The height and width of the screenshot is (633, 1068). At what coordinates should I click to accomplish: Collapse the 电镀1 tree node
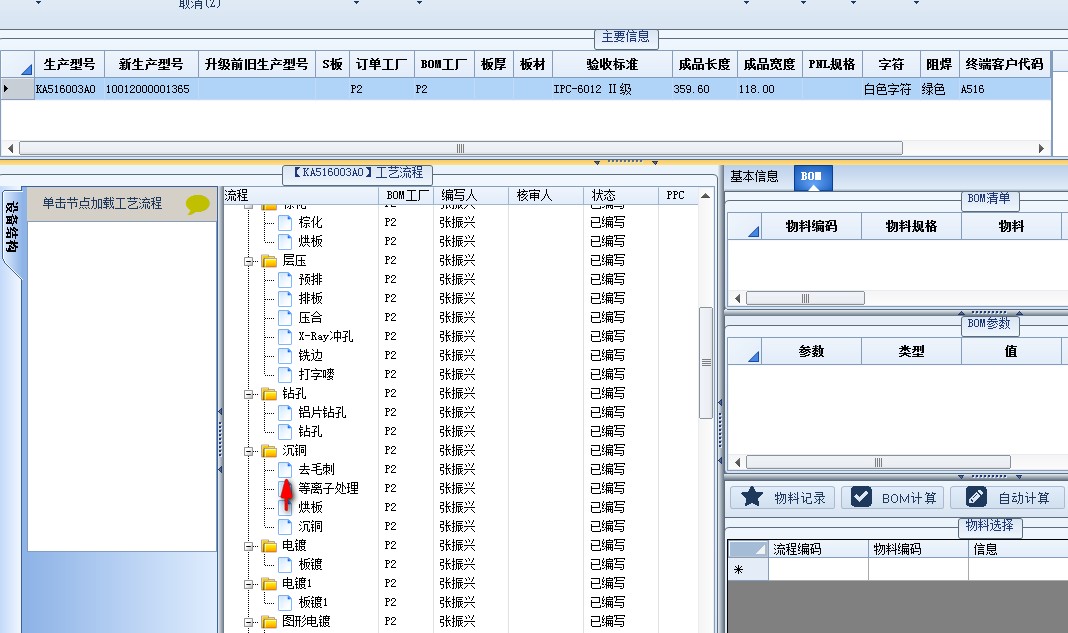coord(249,584)
